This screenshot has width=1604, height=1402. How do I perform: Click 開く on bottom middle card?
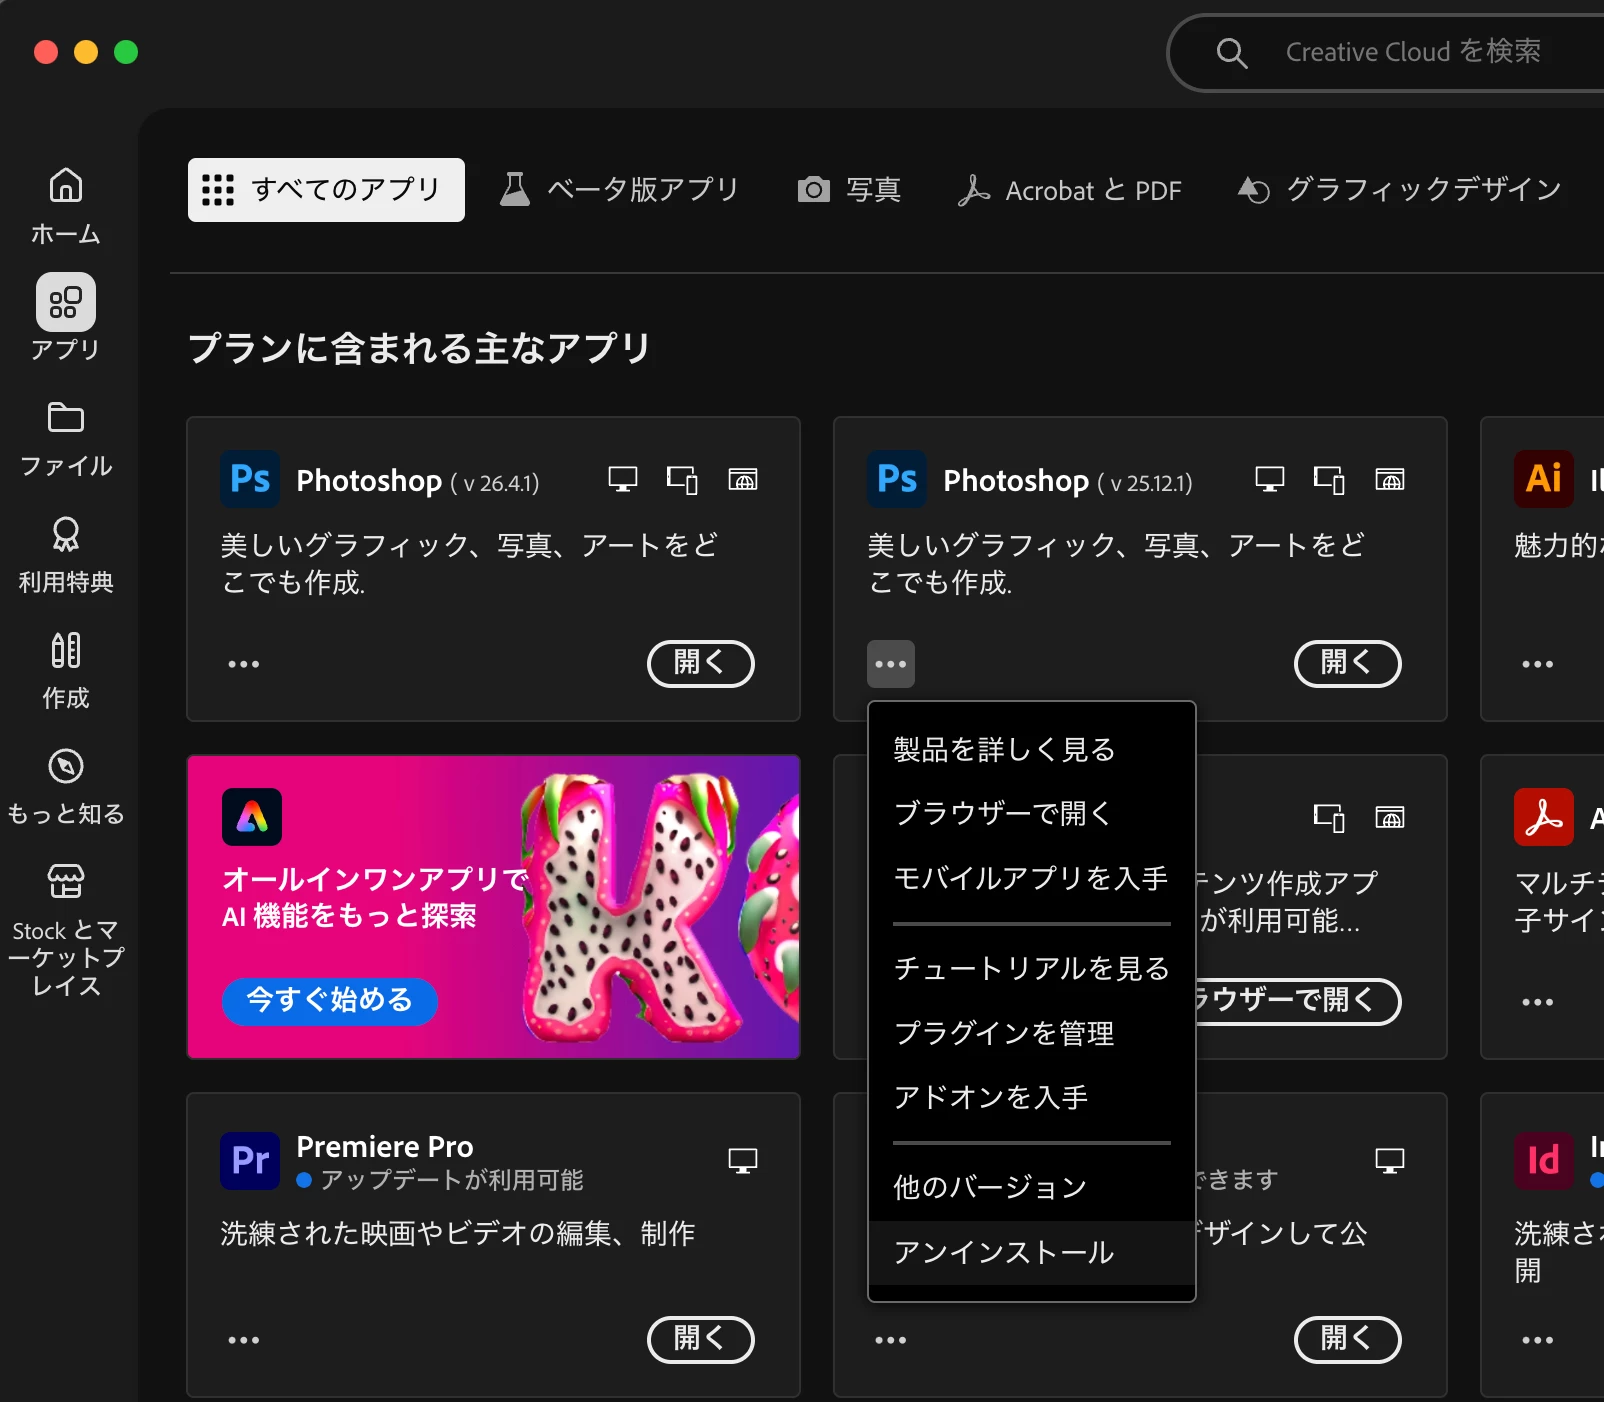pos(1347,1339)
